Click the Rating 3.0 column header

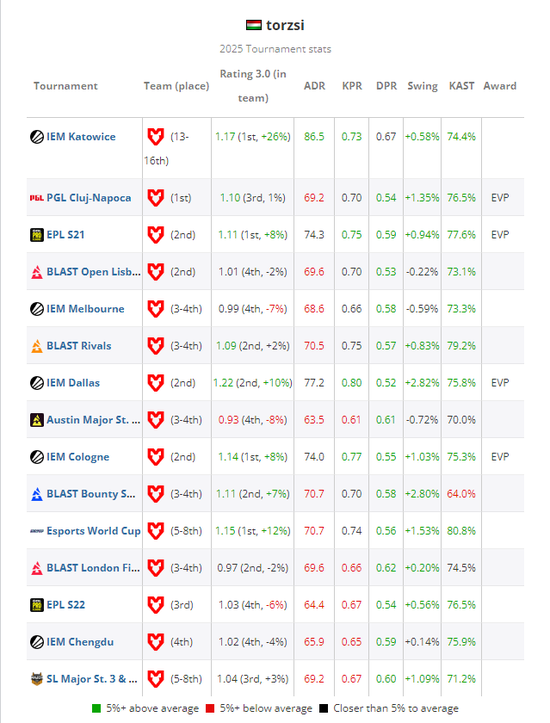coord(253,86)
